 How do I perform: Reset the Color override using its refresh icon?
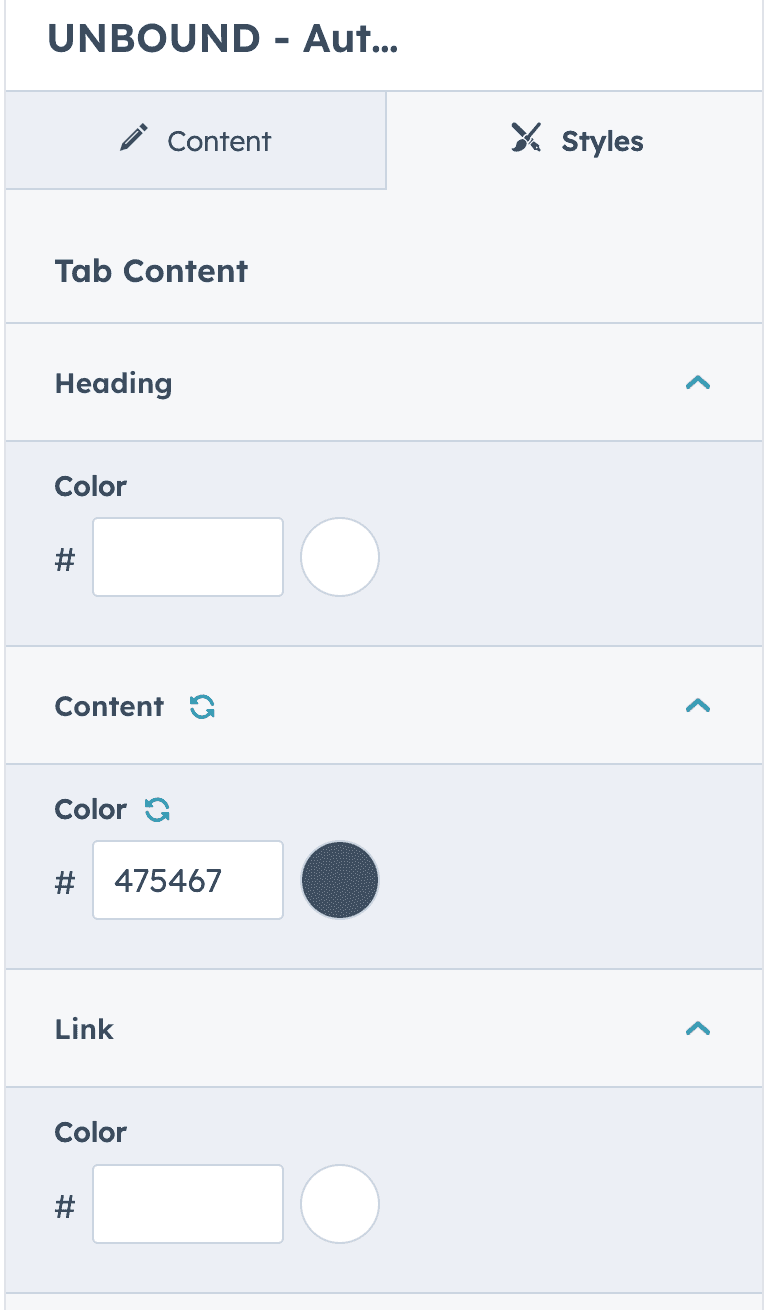click(x=157, y=809)
